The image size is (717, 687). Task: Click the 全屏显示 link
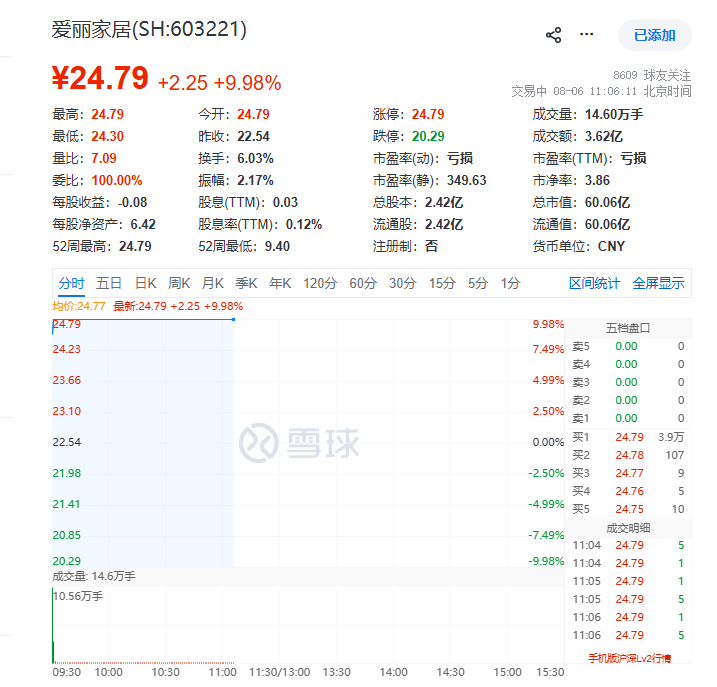coord(658,284)
